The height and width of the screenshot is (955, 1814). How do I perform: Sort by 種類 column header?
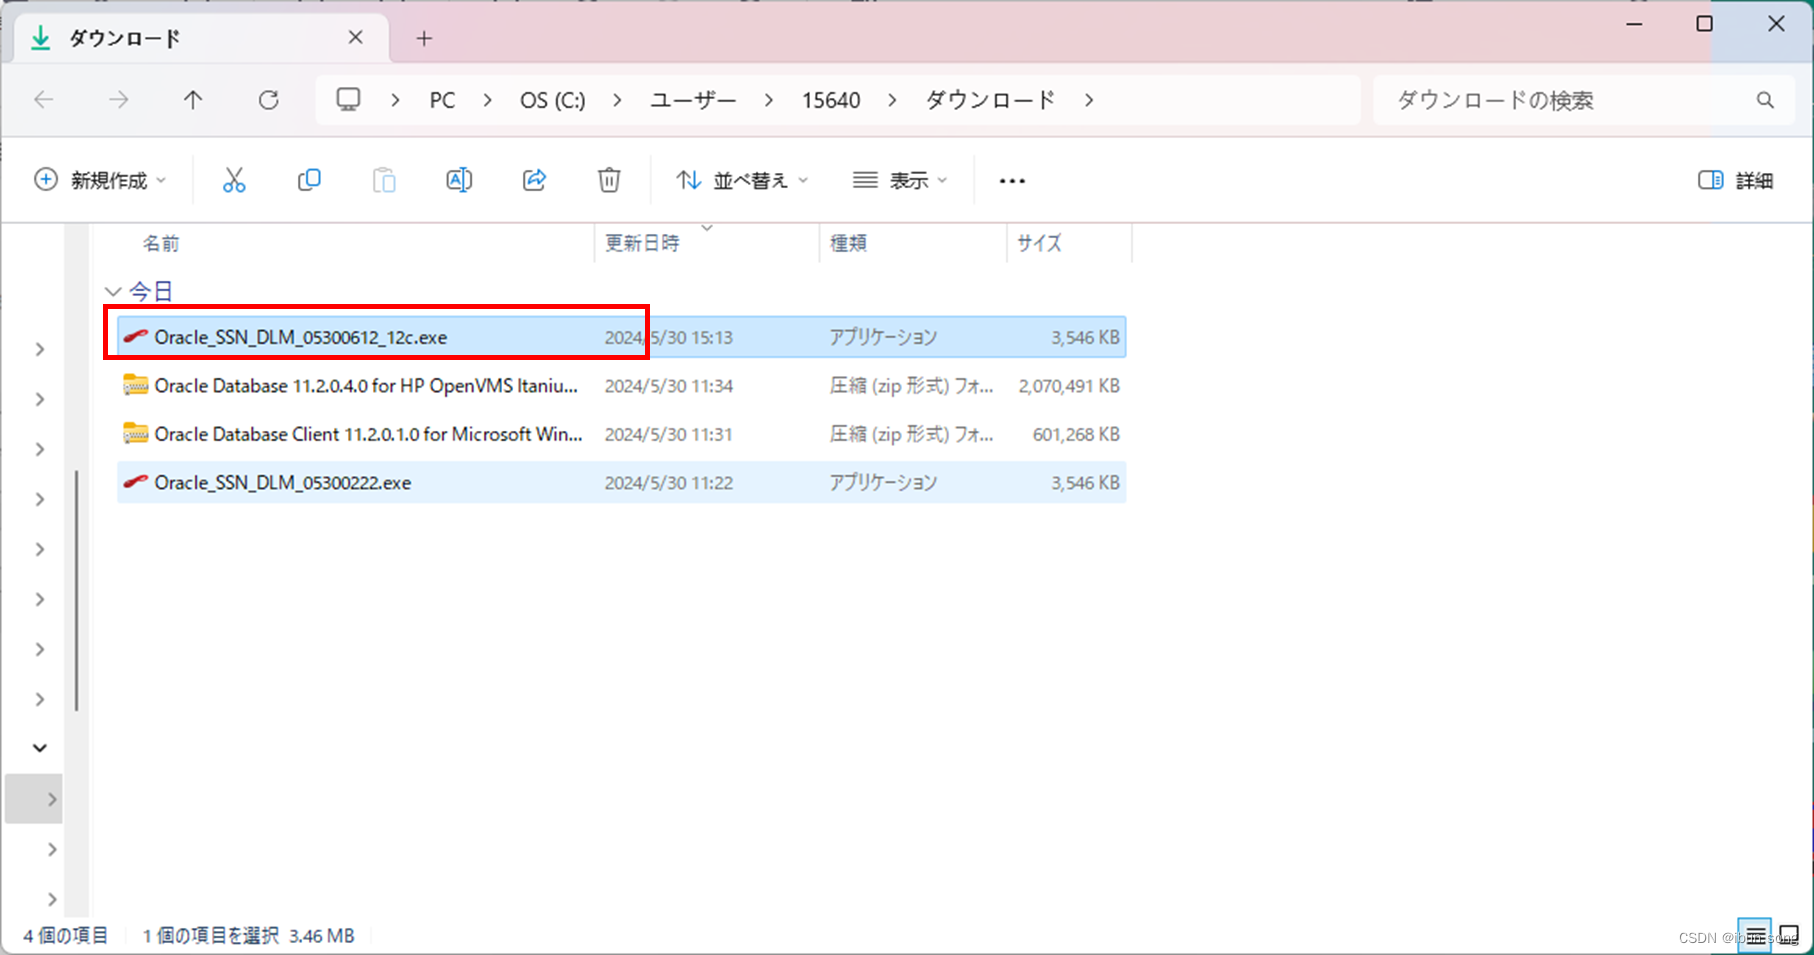(x=848, y=243)
